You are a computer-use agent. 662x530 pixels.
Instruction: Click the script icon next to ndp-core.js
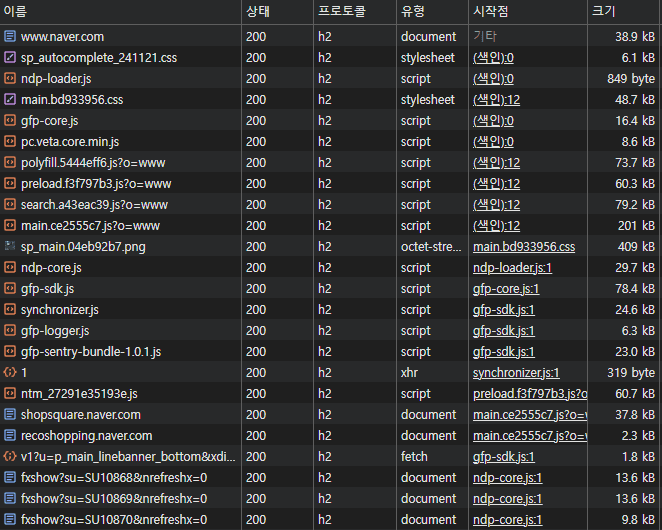point(10,267)
